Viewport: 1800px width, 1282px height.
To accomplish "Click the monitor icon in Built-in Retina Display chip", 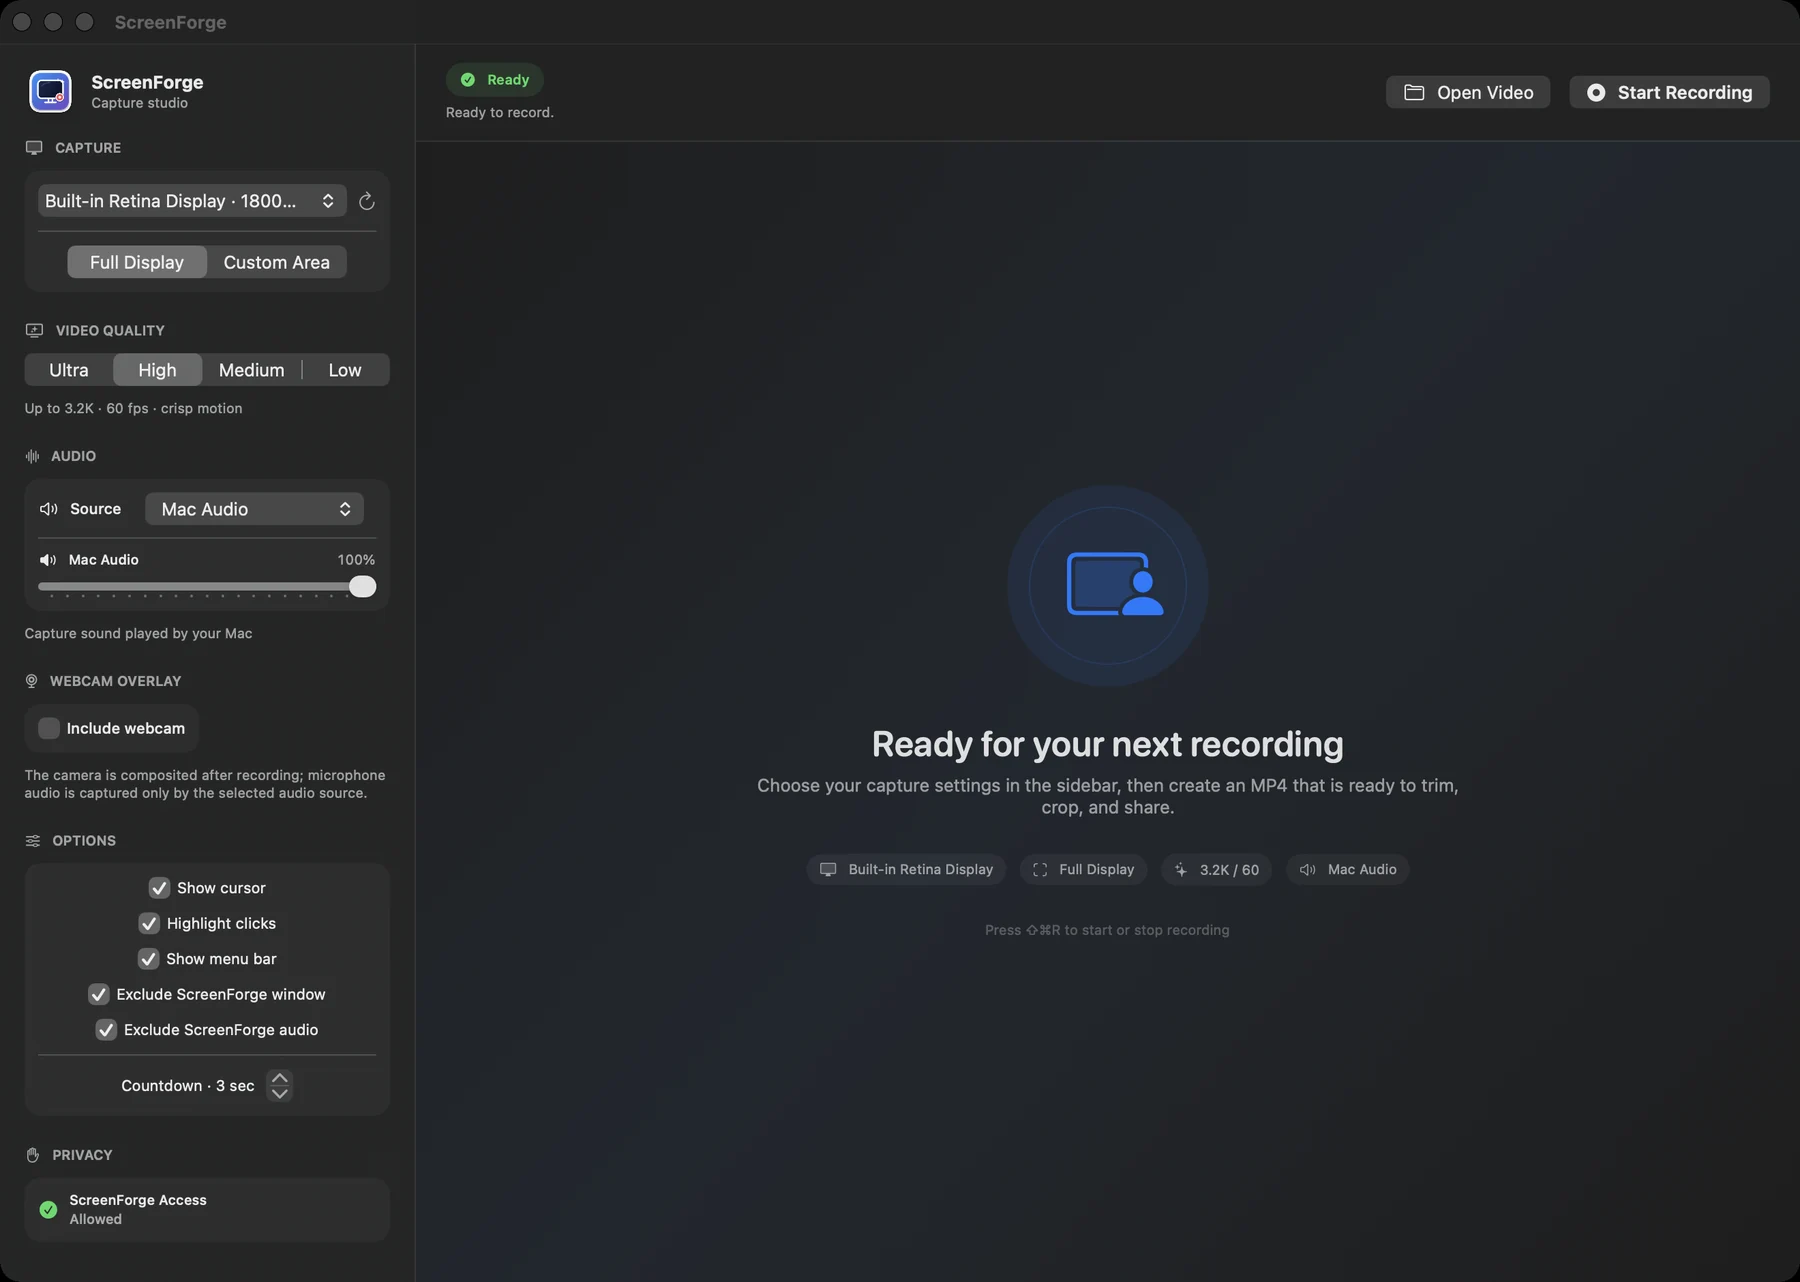I will (x=828, y=869).
